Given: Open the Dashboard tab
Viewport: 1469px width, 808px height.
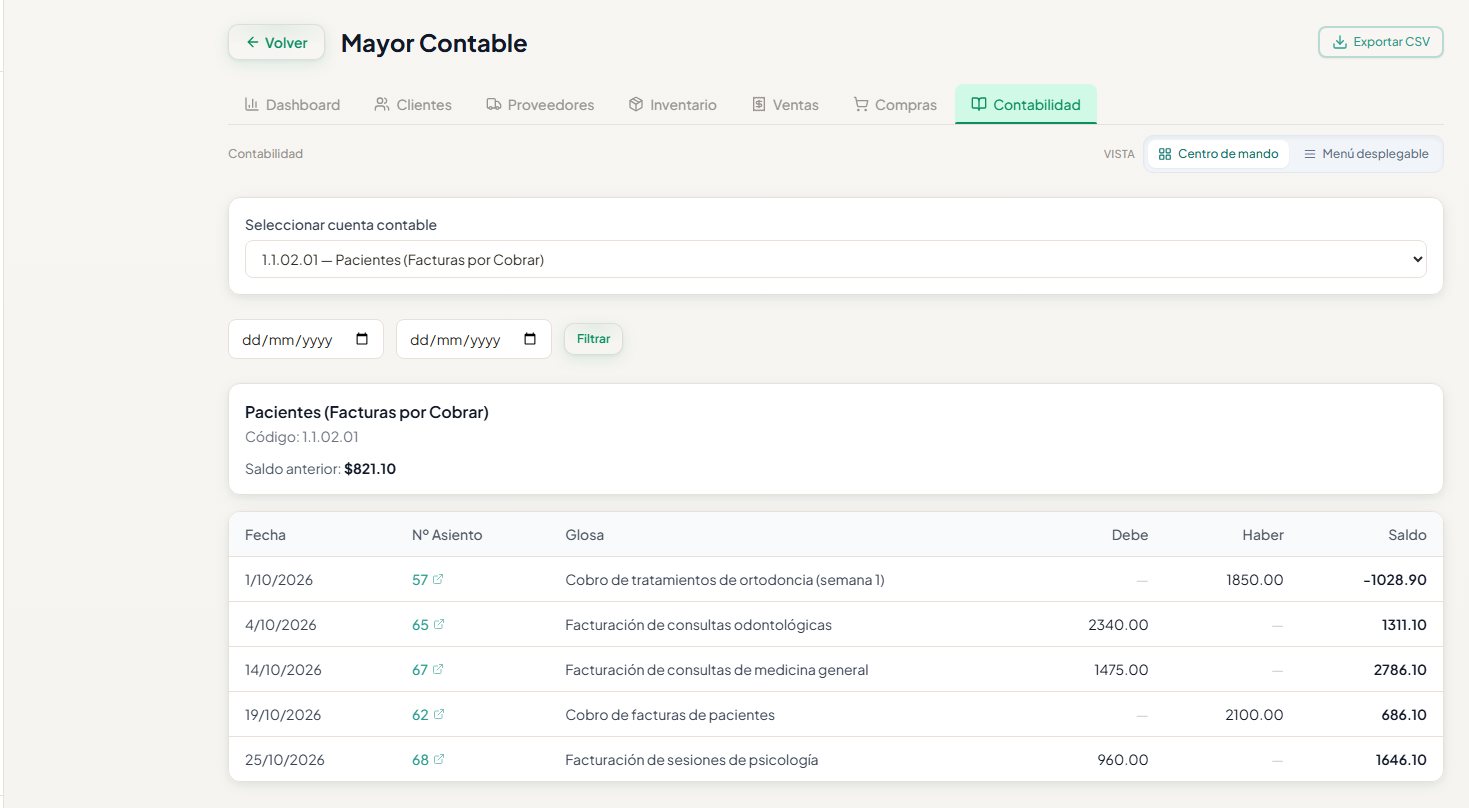Looking at the screenshot, I should (292, 104).
